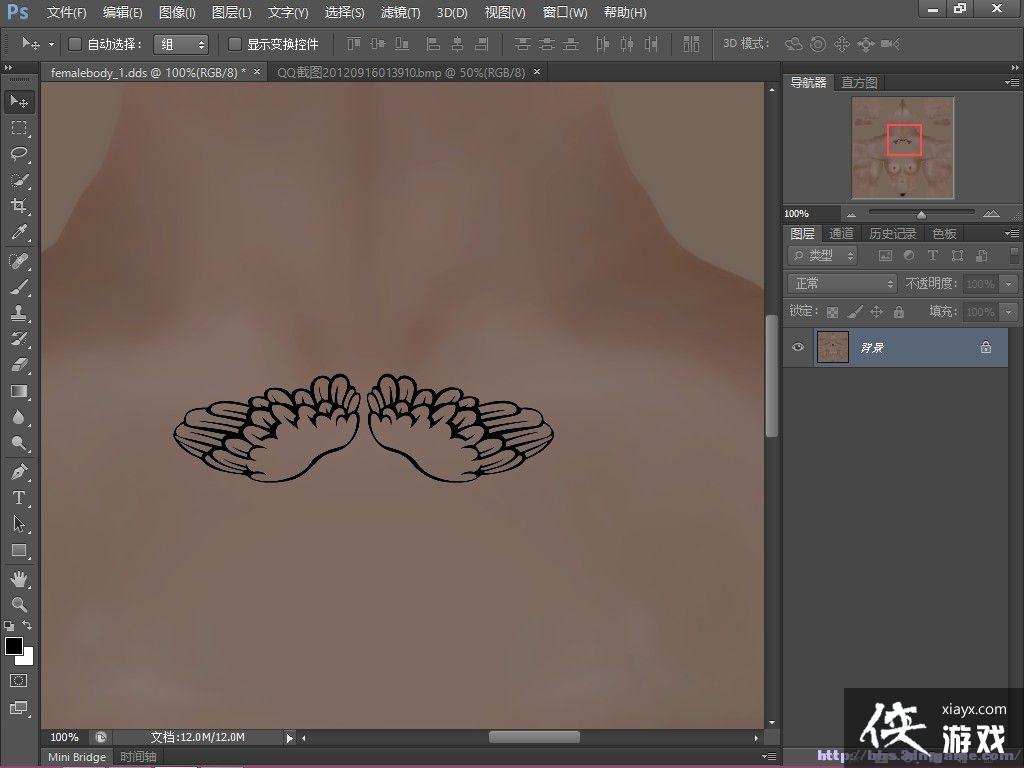Select the Rectangular Marquee tool
This screenshot has width=1024, height=768.
pyautogui.click(x=19, y=128)
